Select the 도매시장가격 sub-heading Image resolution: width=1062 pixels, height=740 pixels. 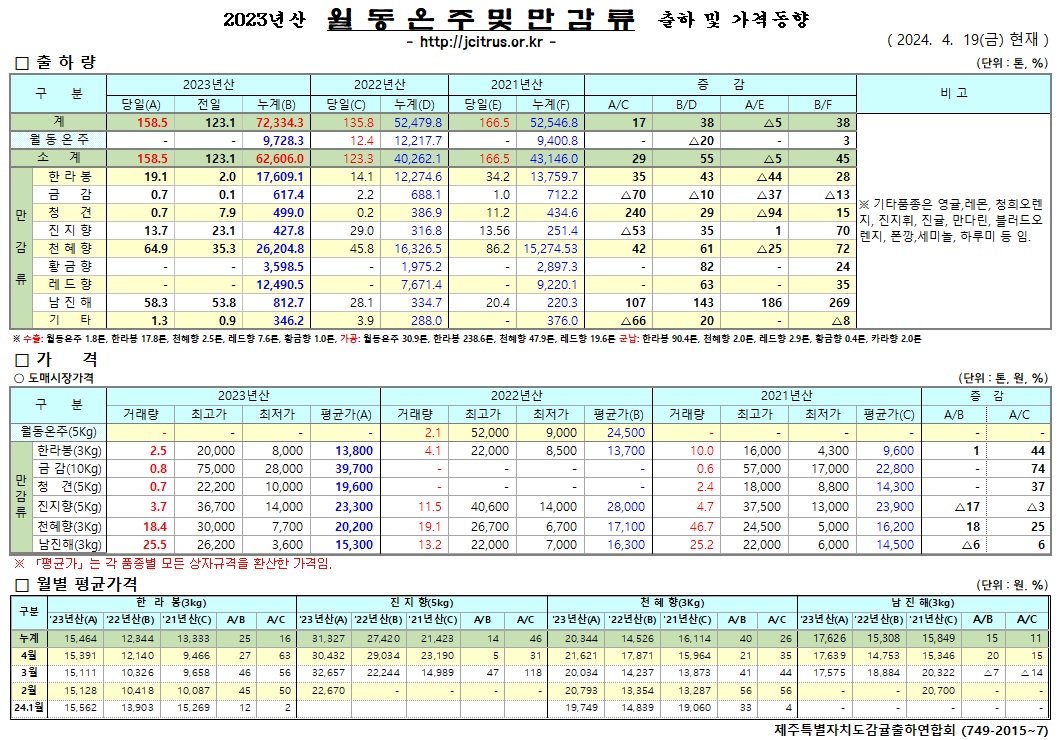tap(55, 378)
